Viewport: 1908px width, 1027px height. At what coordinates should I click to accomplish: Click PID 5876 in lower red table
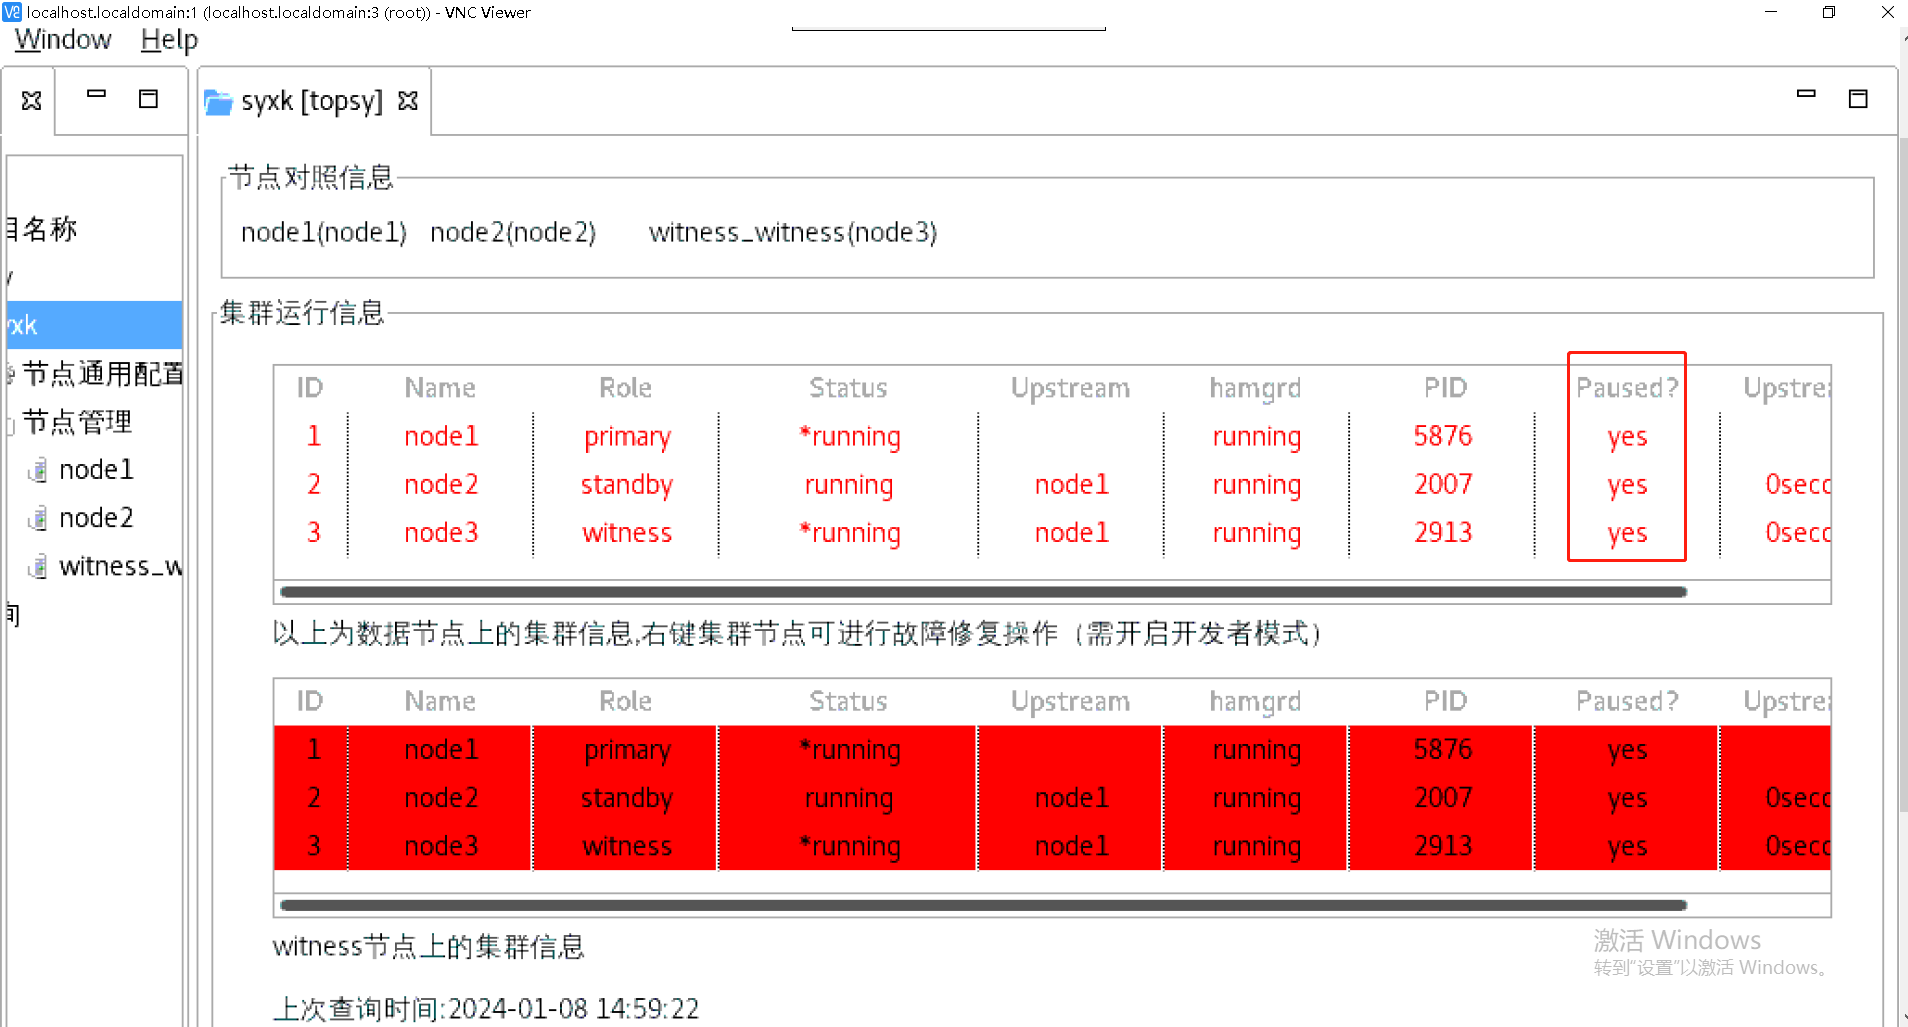(x=1443, y=749)
